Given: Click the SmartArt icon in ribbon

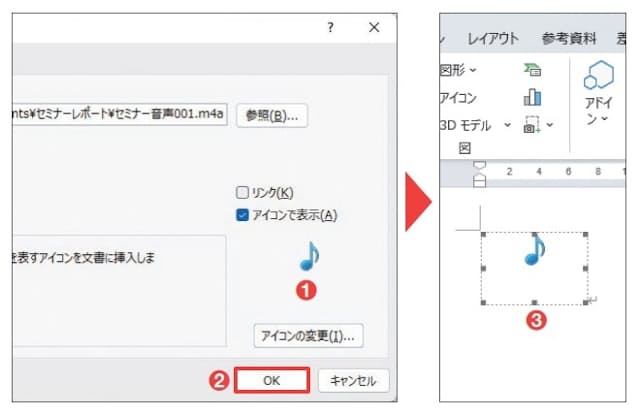Looking at the screenshot, I should click(532, 70).
